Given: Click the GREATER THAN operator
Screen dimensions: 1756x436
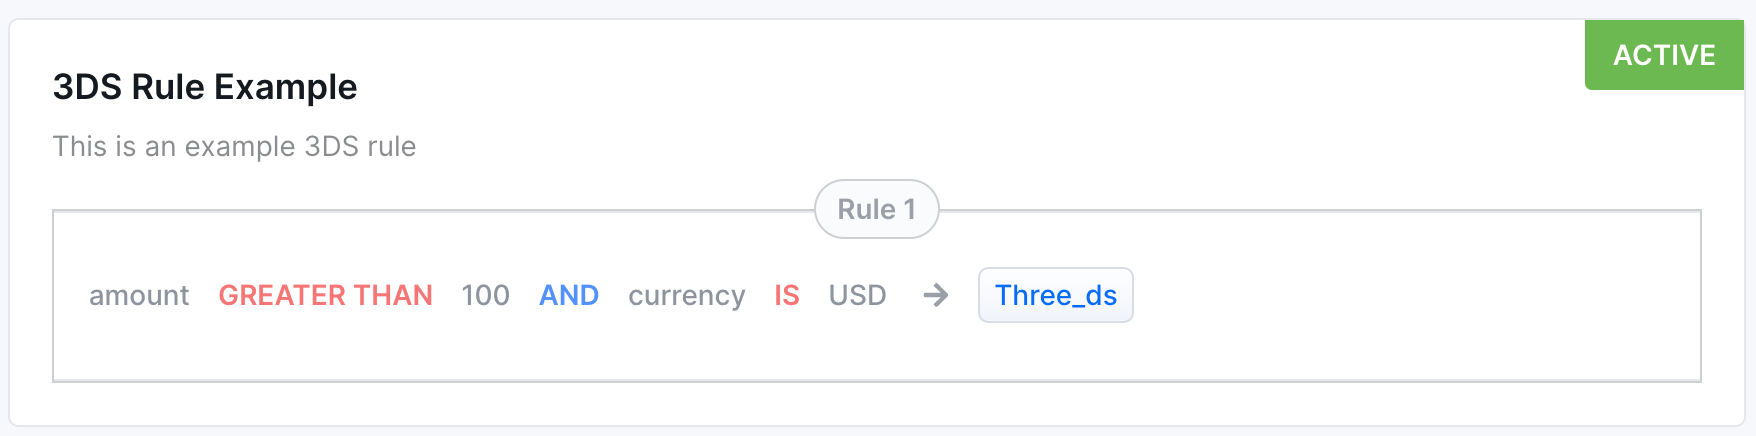Looking at the screenshot, I should click(325, 295).
